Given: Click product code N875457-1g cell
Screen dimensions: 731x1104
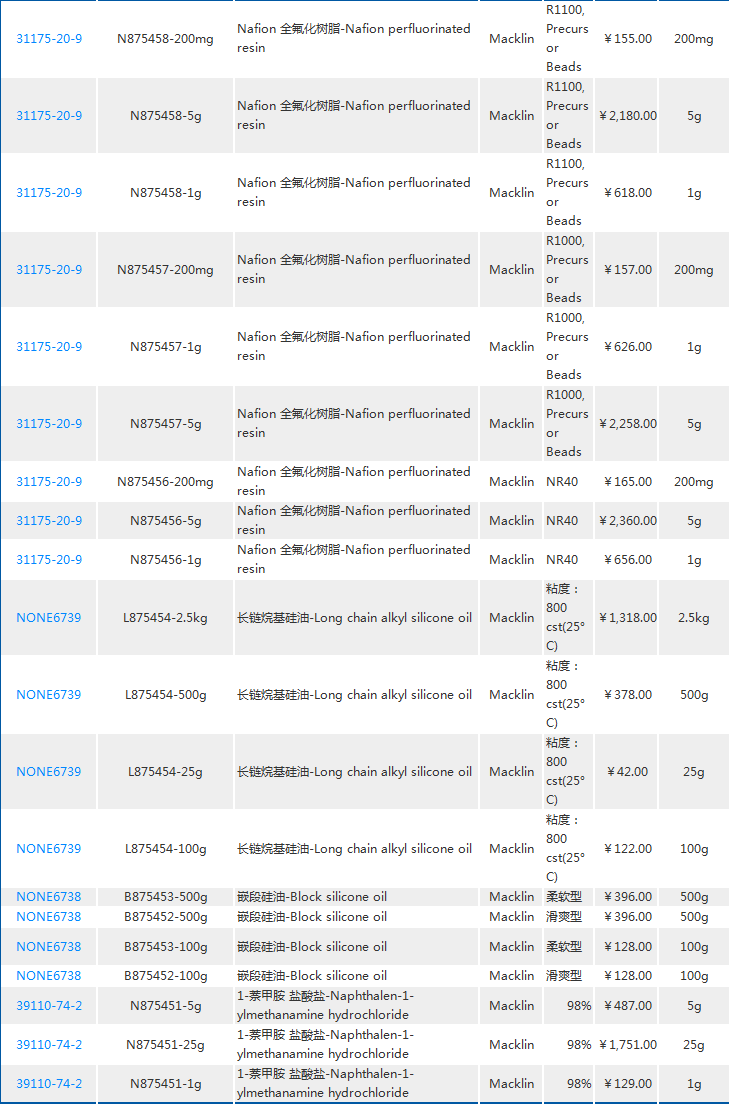Looking at the screenshot, I should click(165, 347).
